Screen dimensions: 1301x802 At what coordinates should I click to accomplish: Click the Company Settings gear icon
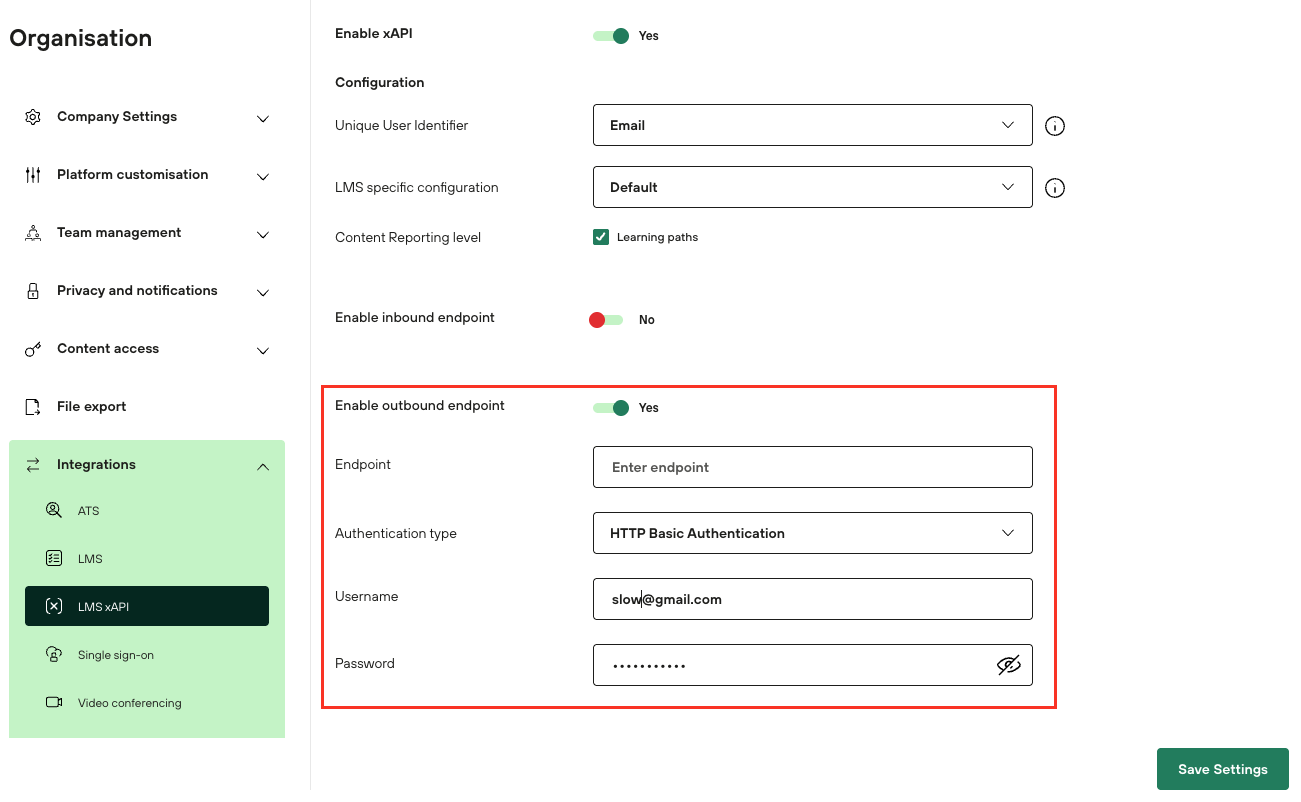[33, 117]
